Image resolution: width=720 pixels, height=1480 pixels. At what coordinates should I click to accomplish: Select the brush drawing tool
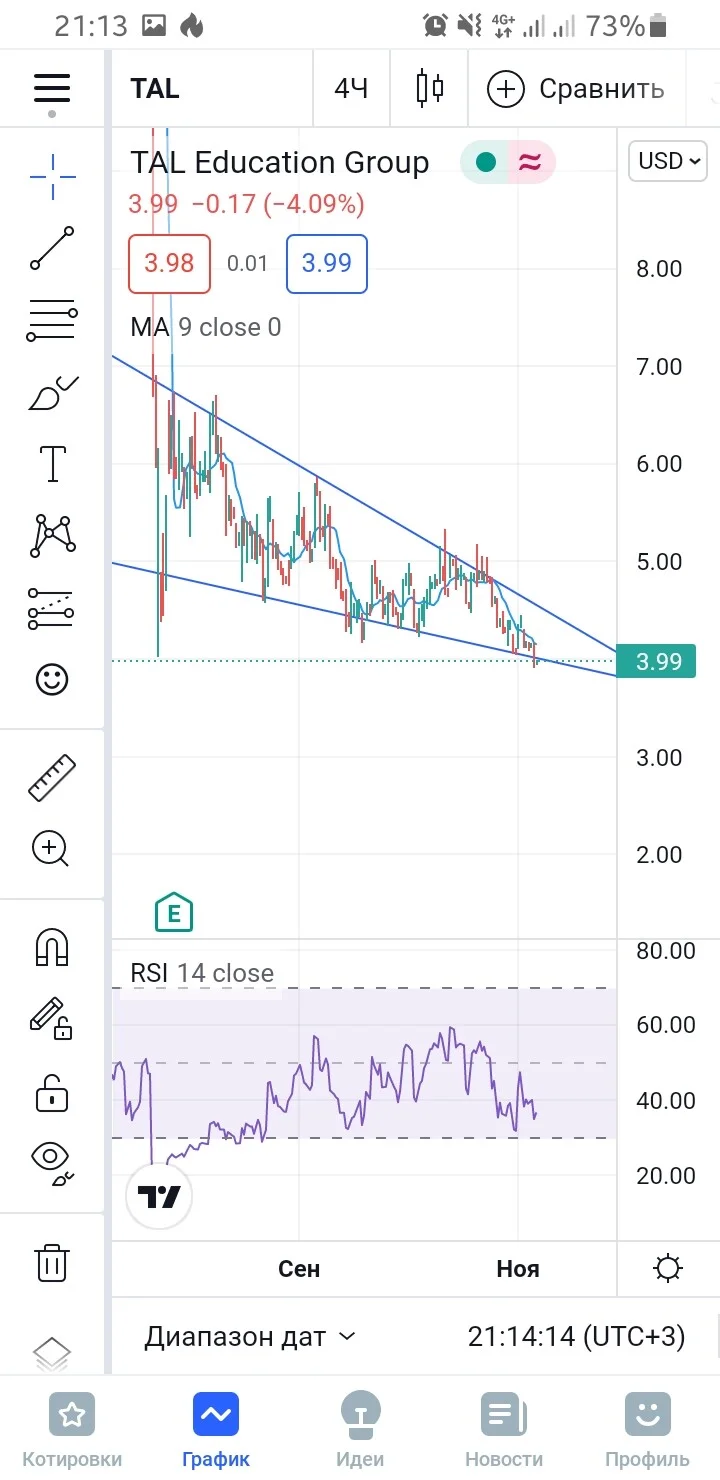click(52, 394)
